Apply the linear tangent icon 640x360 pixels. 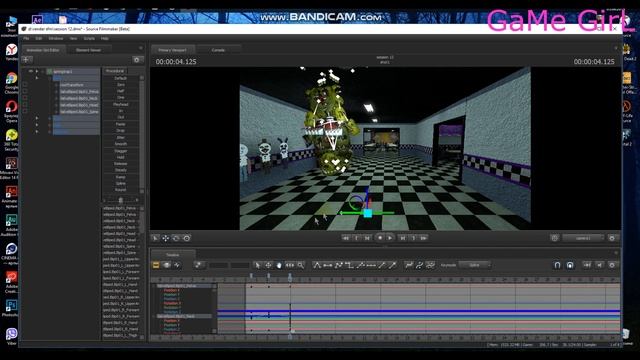tap(338, 265)
